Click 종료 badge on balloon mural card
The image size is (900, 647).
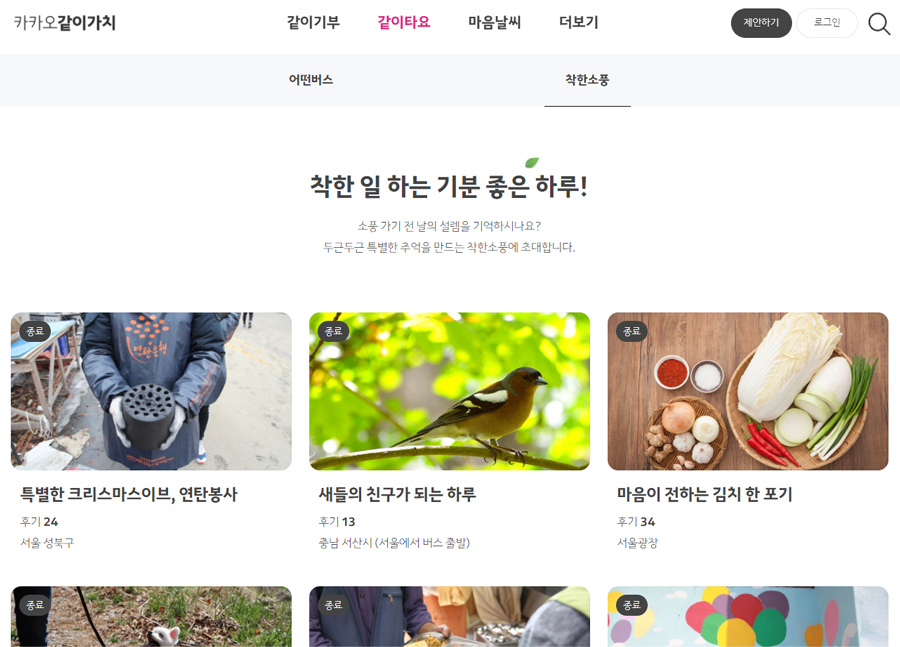click(632, 605)
